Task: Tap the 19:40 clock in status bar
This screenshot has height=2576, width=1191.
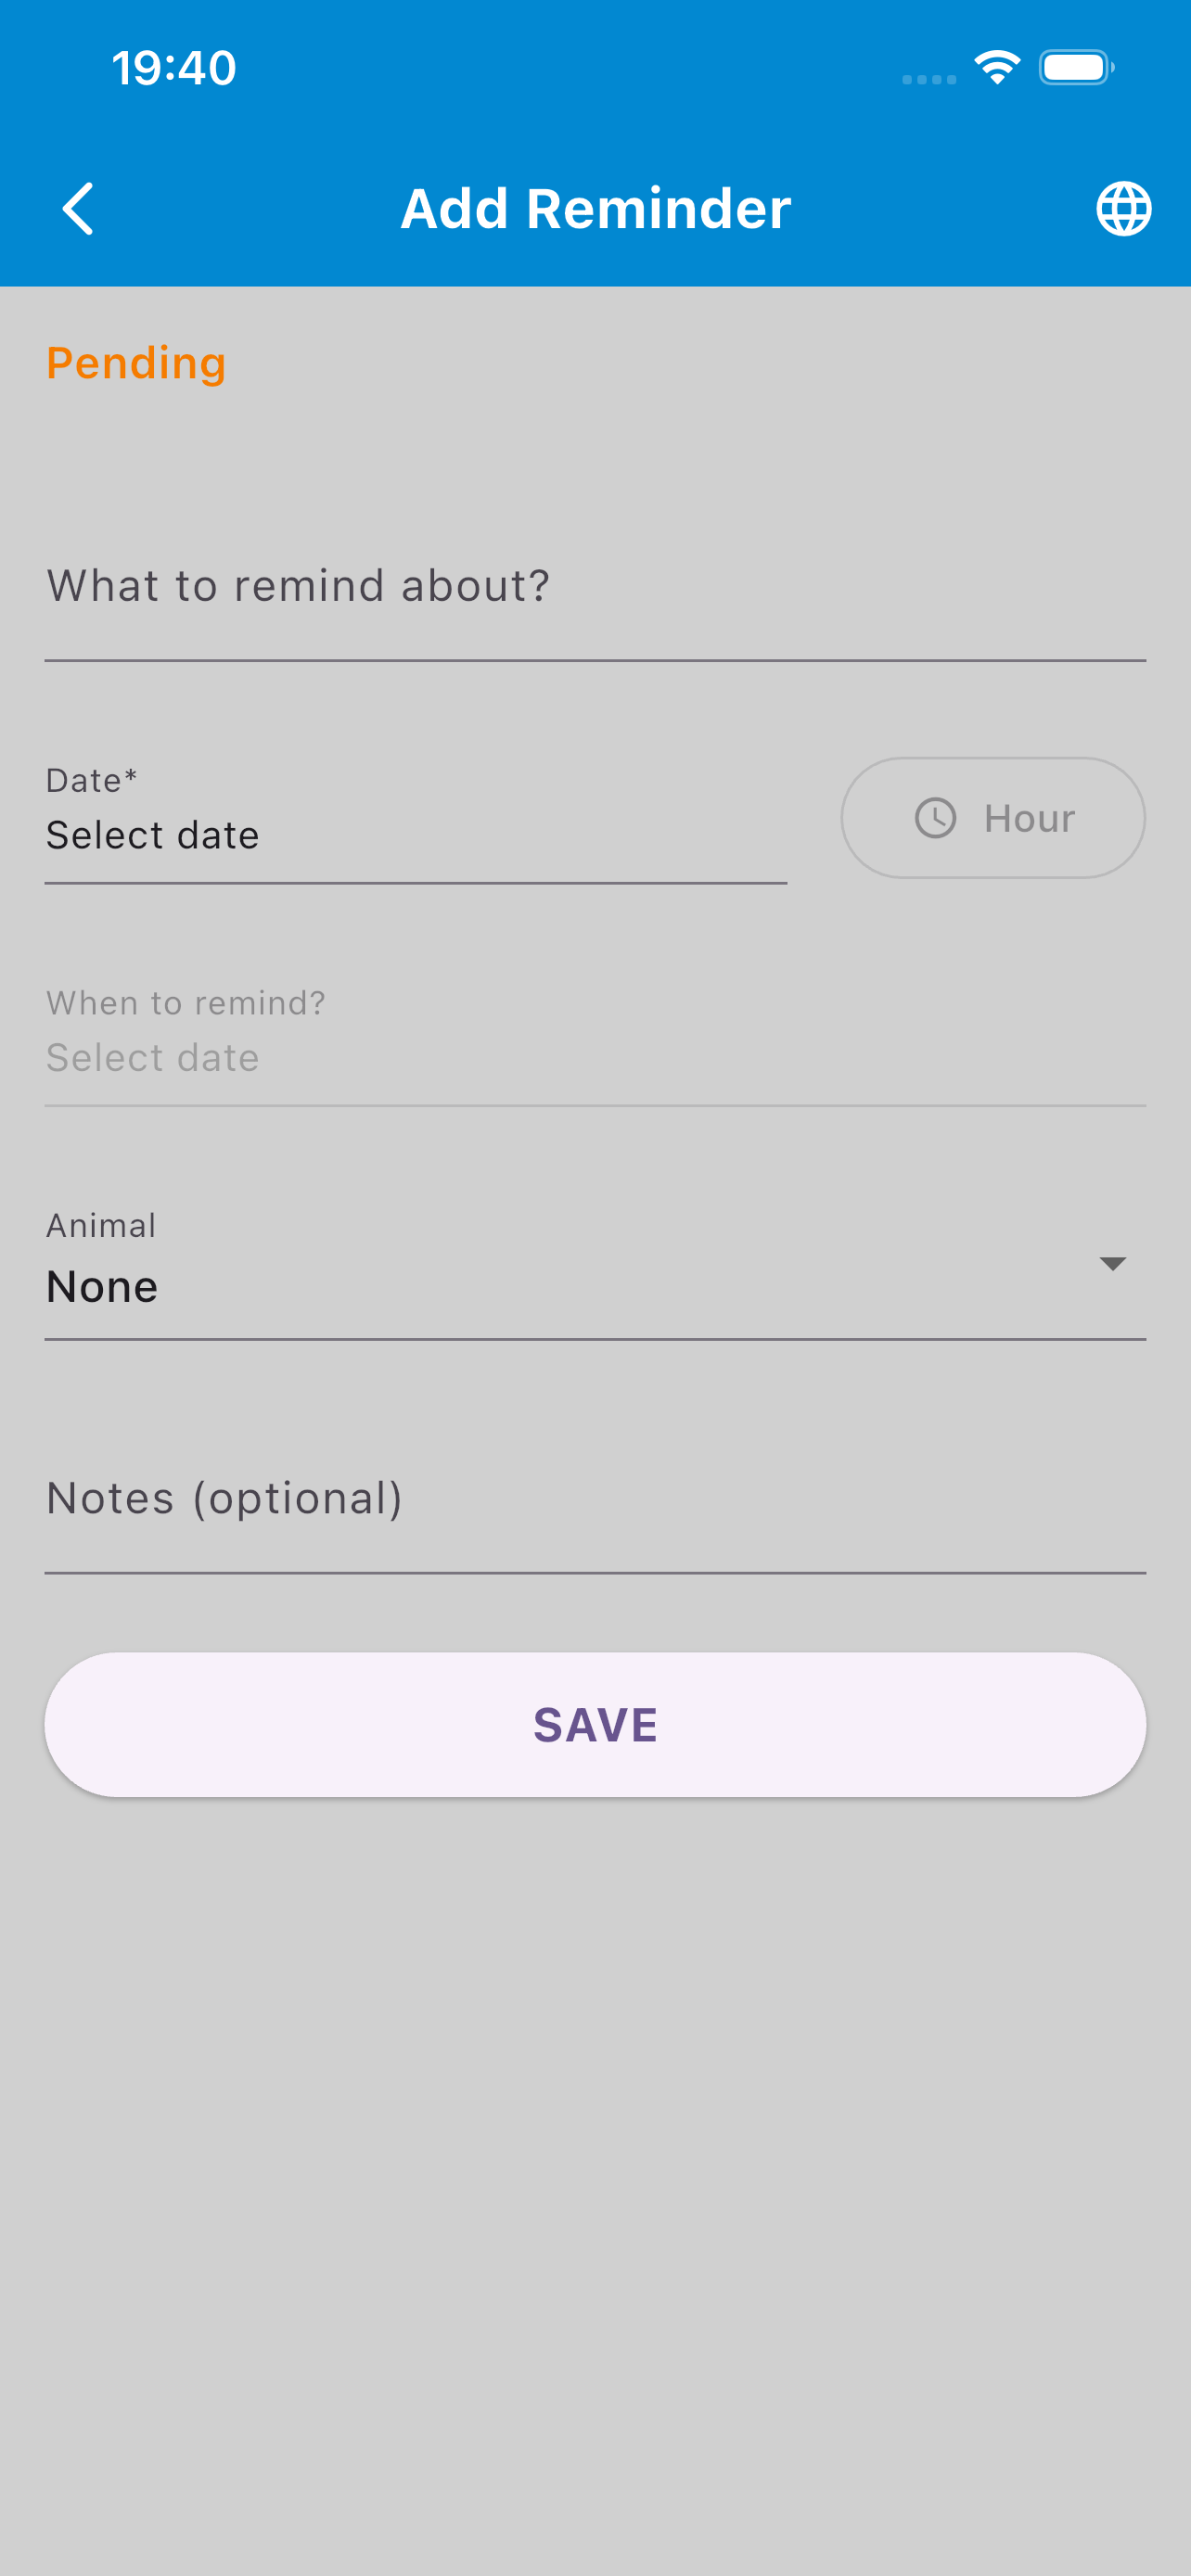Action: coord(174,68)
